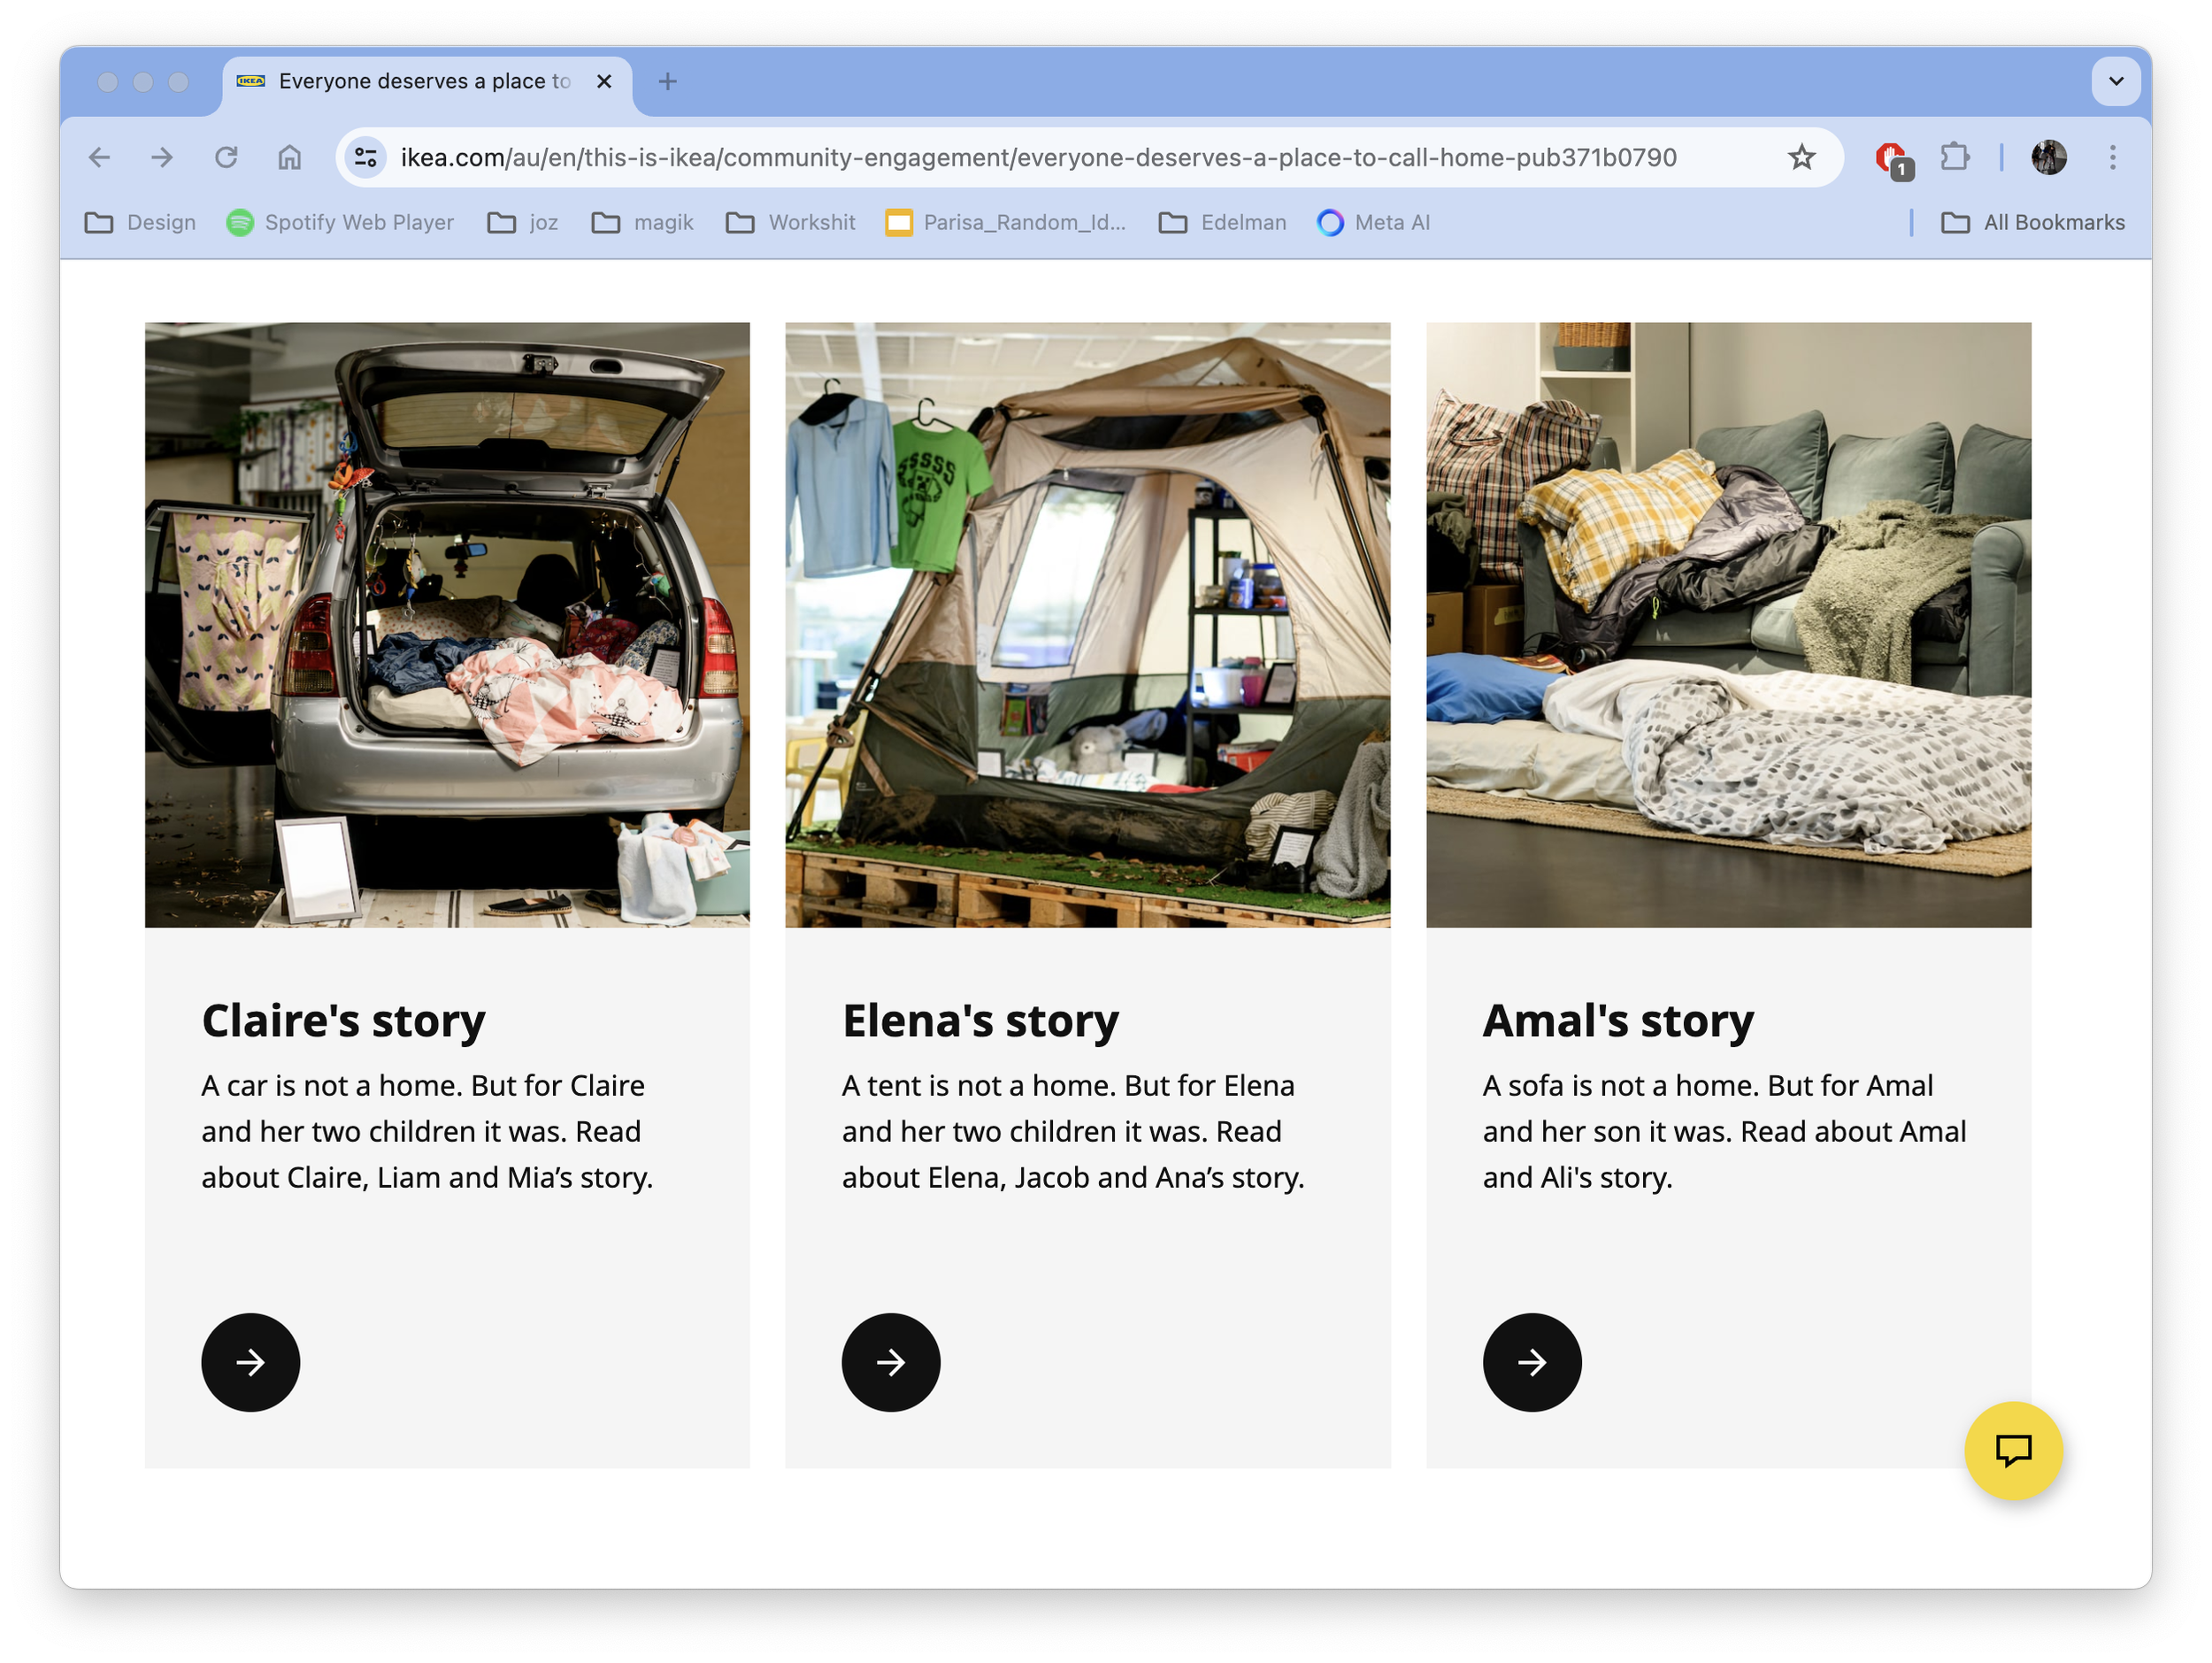Open the Parisa_Random_Id bookmark
This screenshot has height=1663, width=2212.
click(x=1006, y=222)
